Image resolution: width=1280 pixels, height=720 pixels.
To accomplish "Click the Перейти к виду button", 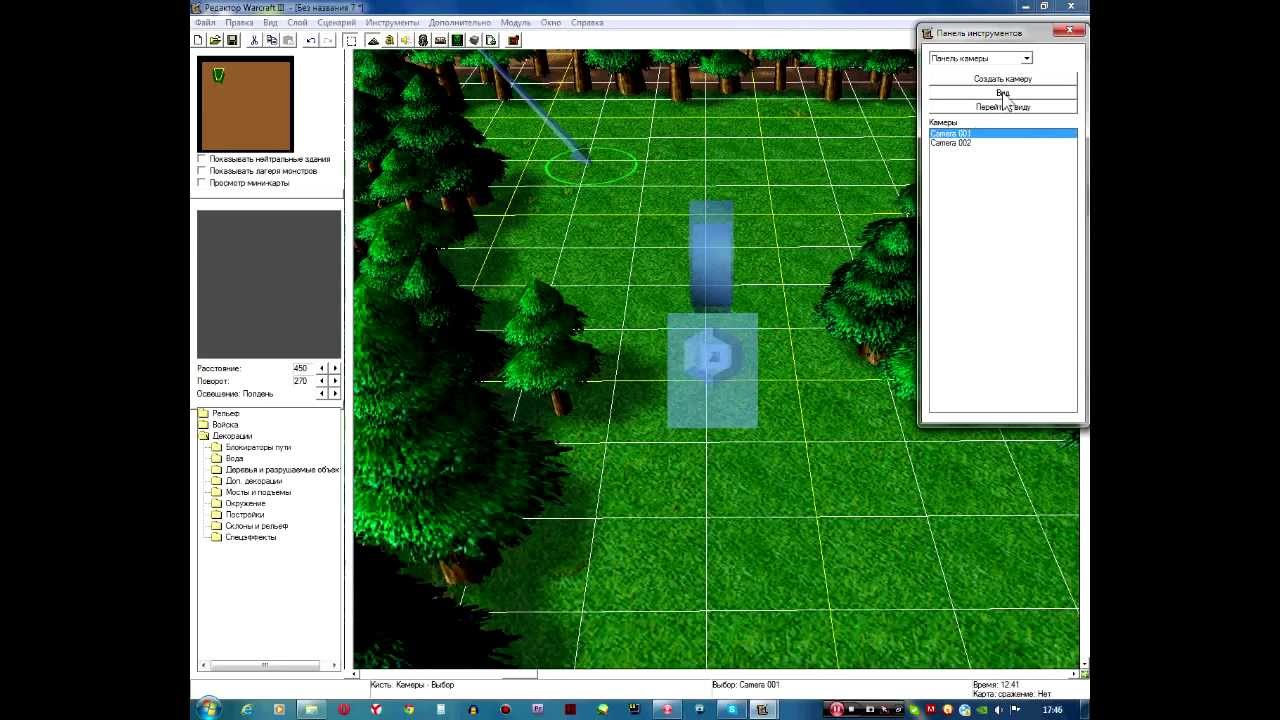I will tap(1003, 107).
